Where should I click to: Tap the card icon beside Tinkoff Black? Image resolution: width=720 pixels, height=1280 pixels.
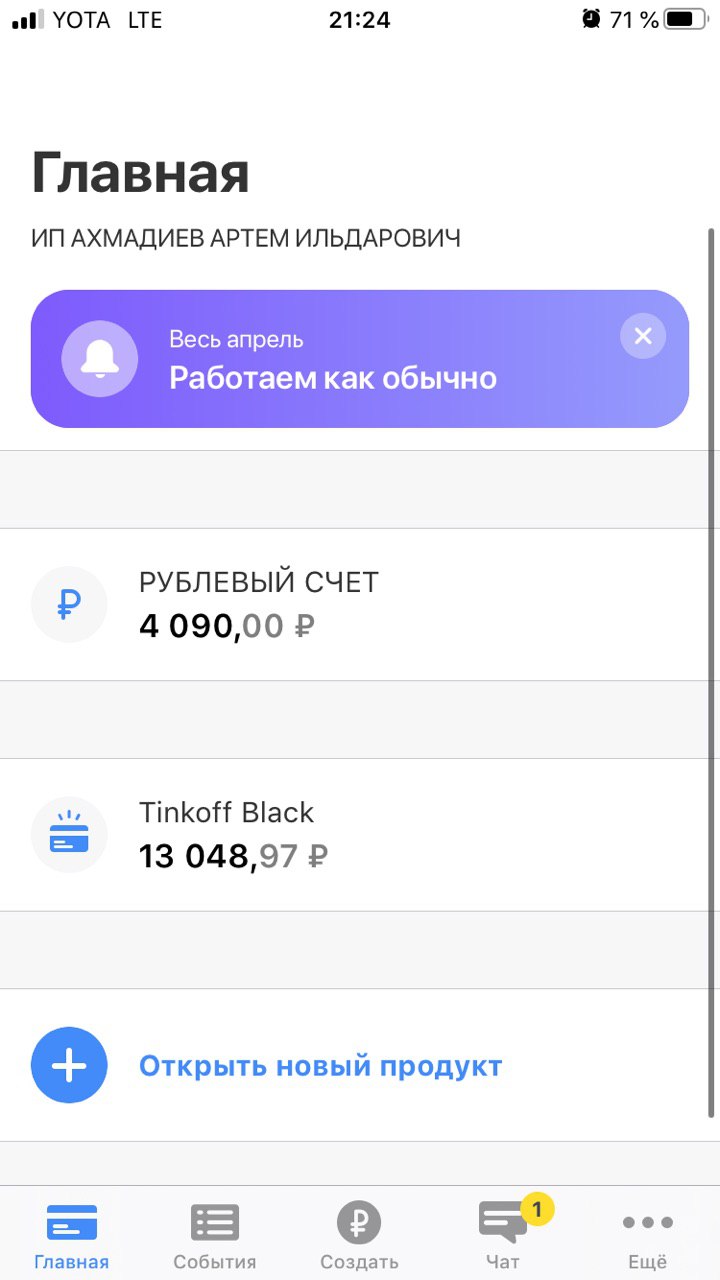click(x=69, y=835)
